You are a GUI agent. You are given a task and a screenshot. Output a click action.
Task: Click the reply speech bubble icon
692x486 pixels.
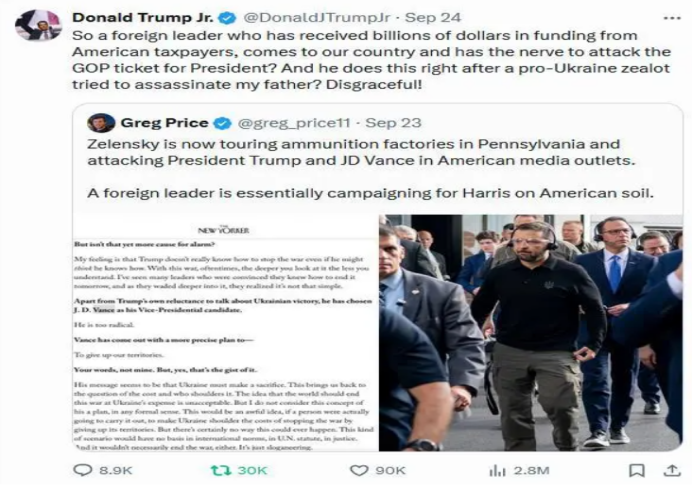pos(83,470)
